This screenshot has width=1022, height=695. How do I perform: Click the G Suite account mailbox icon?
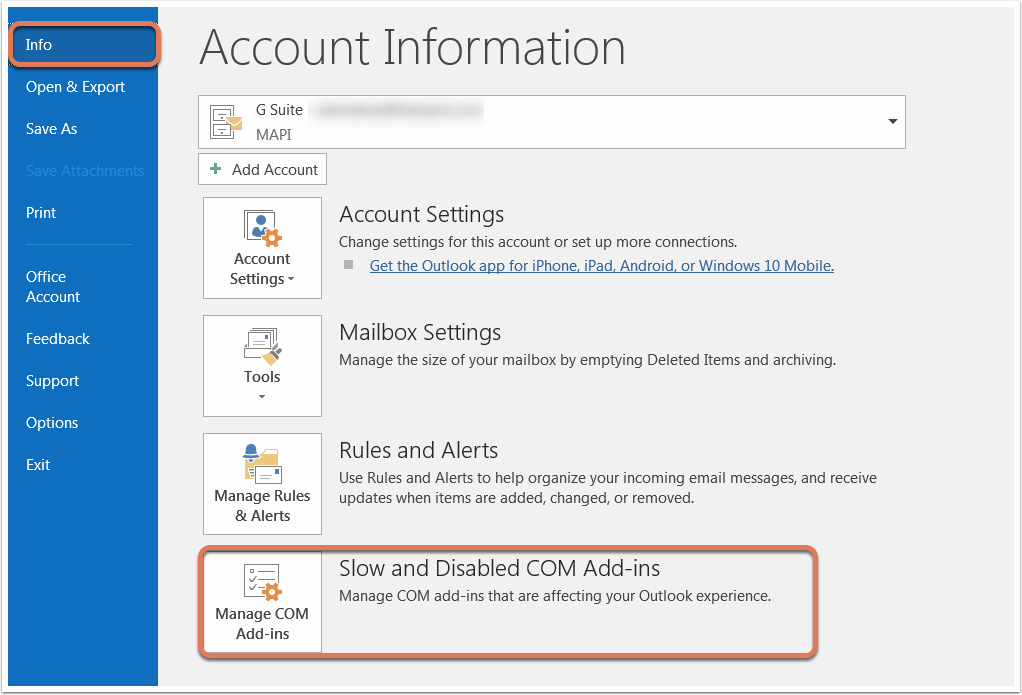(226, 122)
